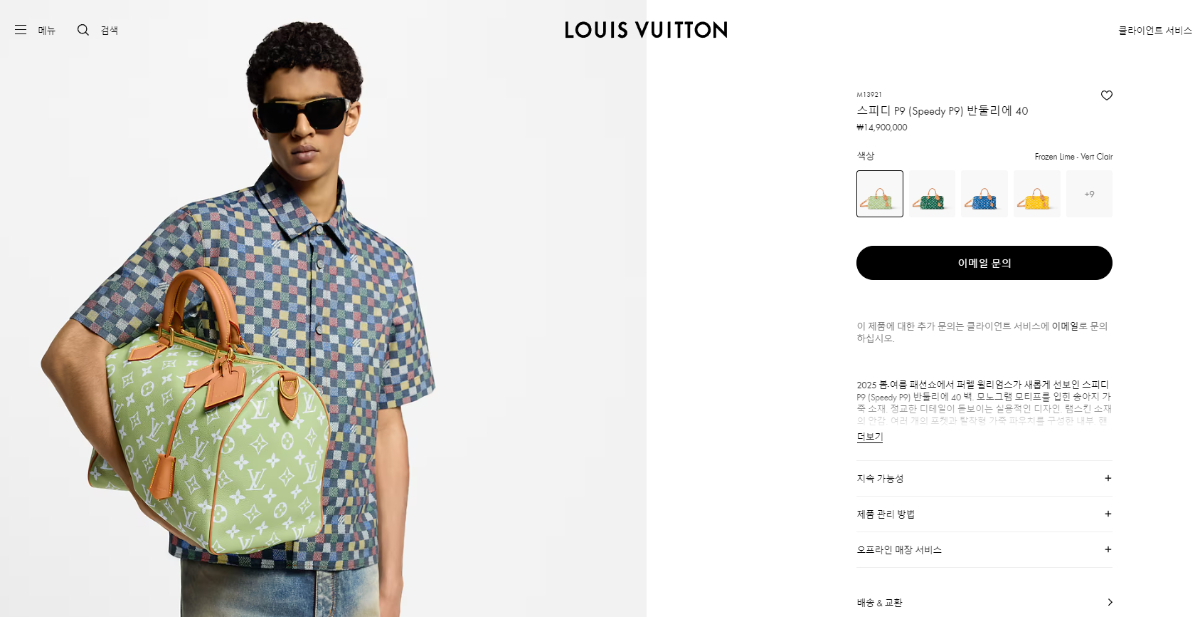The height and width of the screenshot is (617, 1200).
Task: Open the 메뉴 text label
Action: pos(47,30)
